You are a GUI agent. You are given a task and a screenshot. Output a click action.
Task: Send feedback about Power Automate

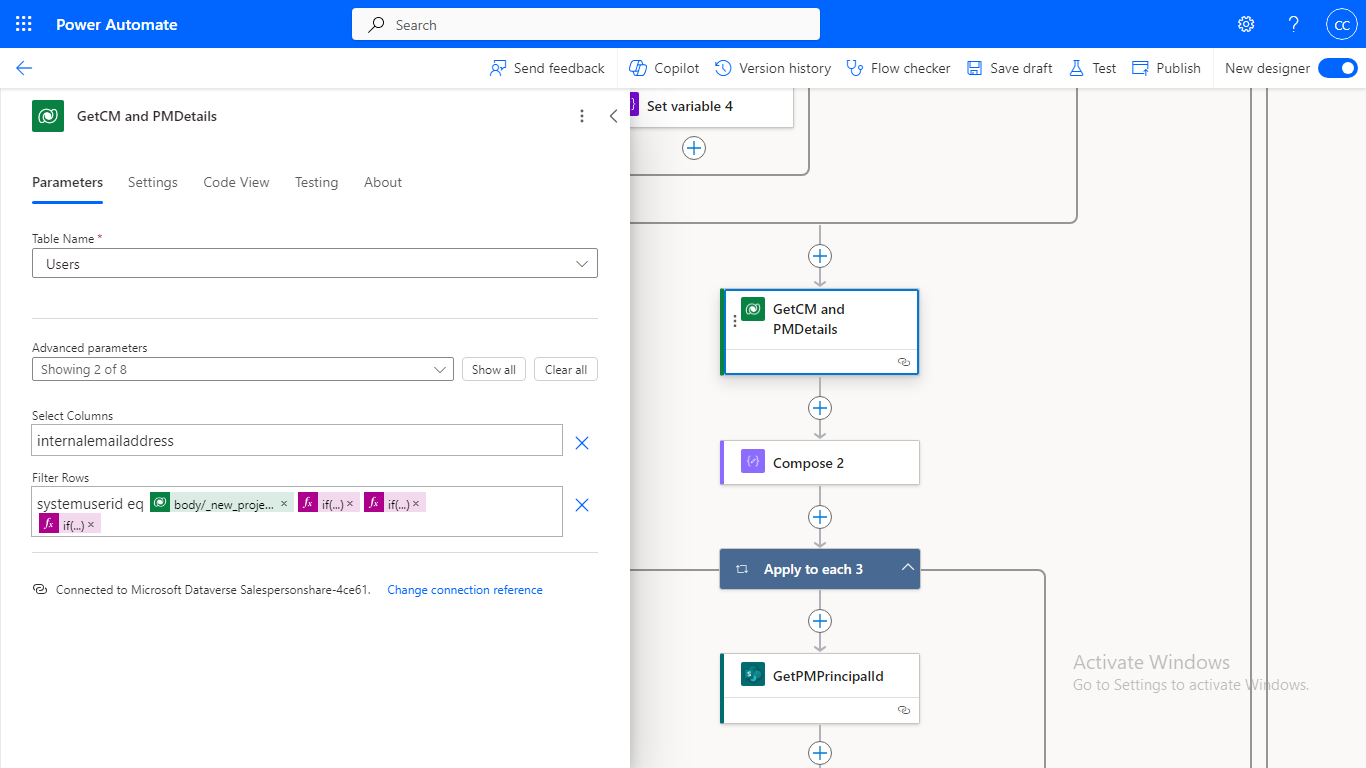coord(547,68)
